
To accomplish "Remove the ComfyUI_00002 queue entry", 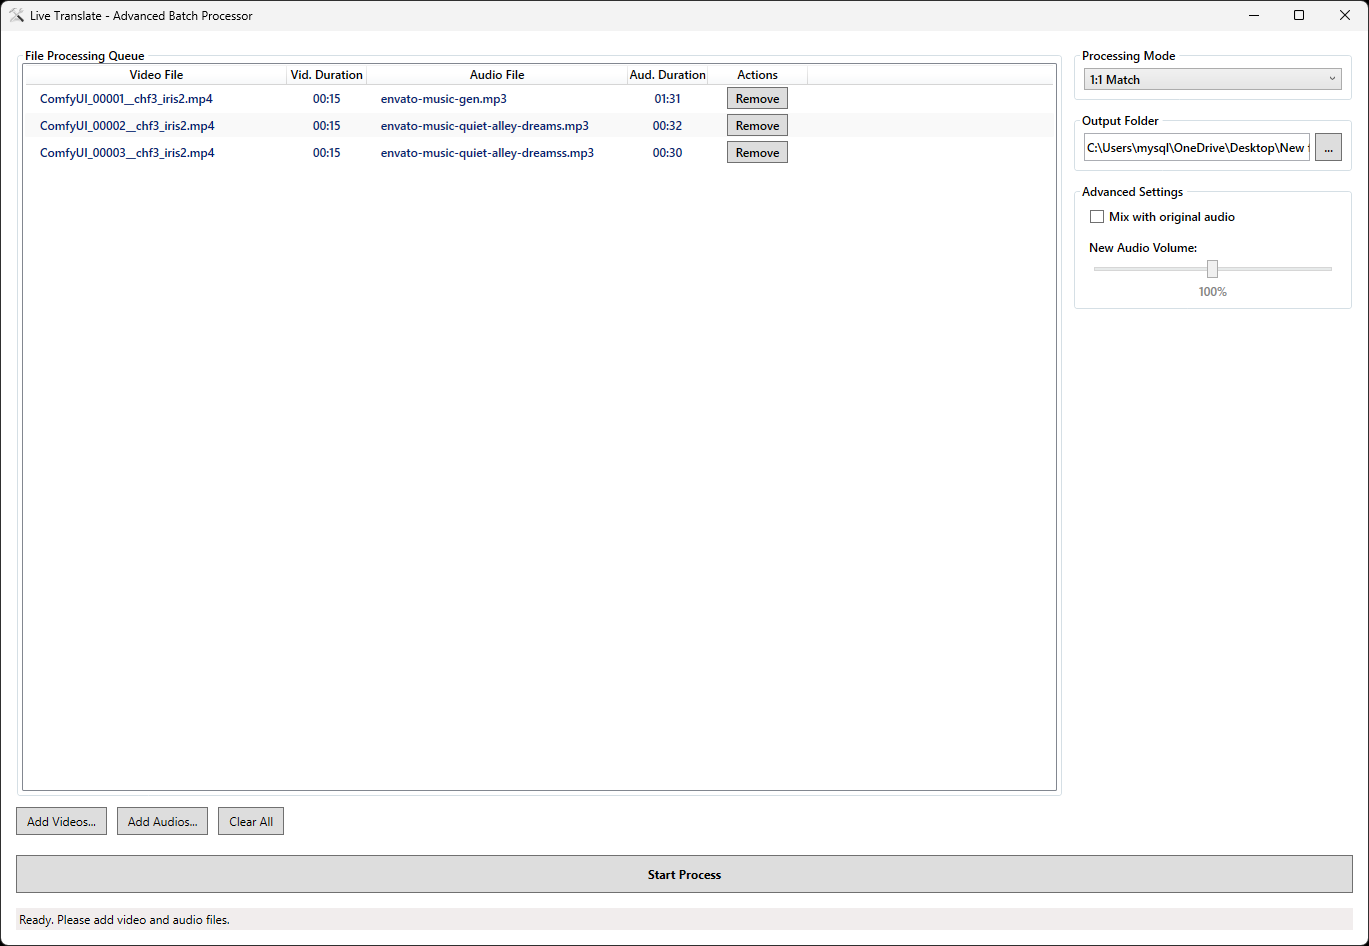I will 757,126.
